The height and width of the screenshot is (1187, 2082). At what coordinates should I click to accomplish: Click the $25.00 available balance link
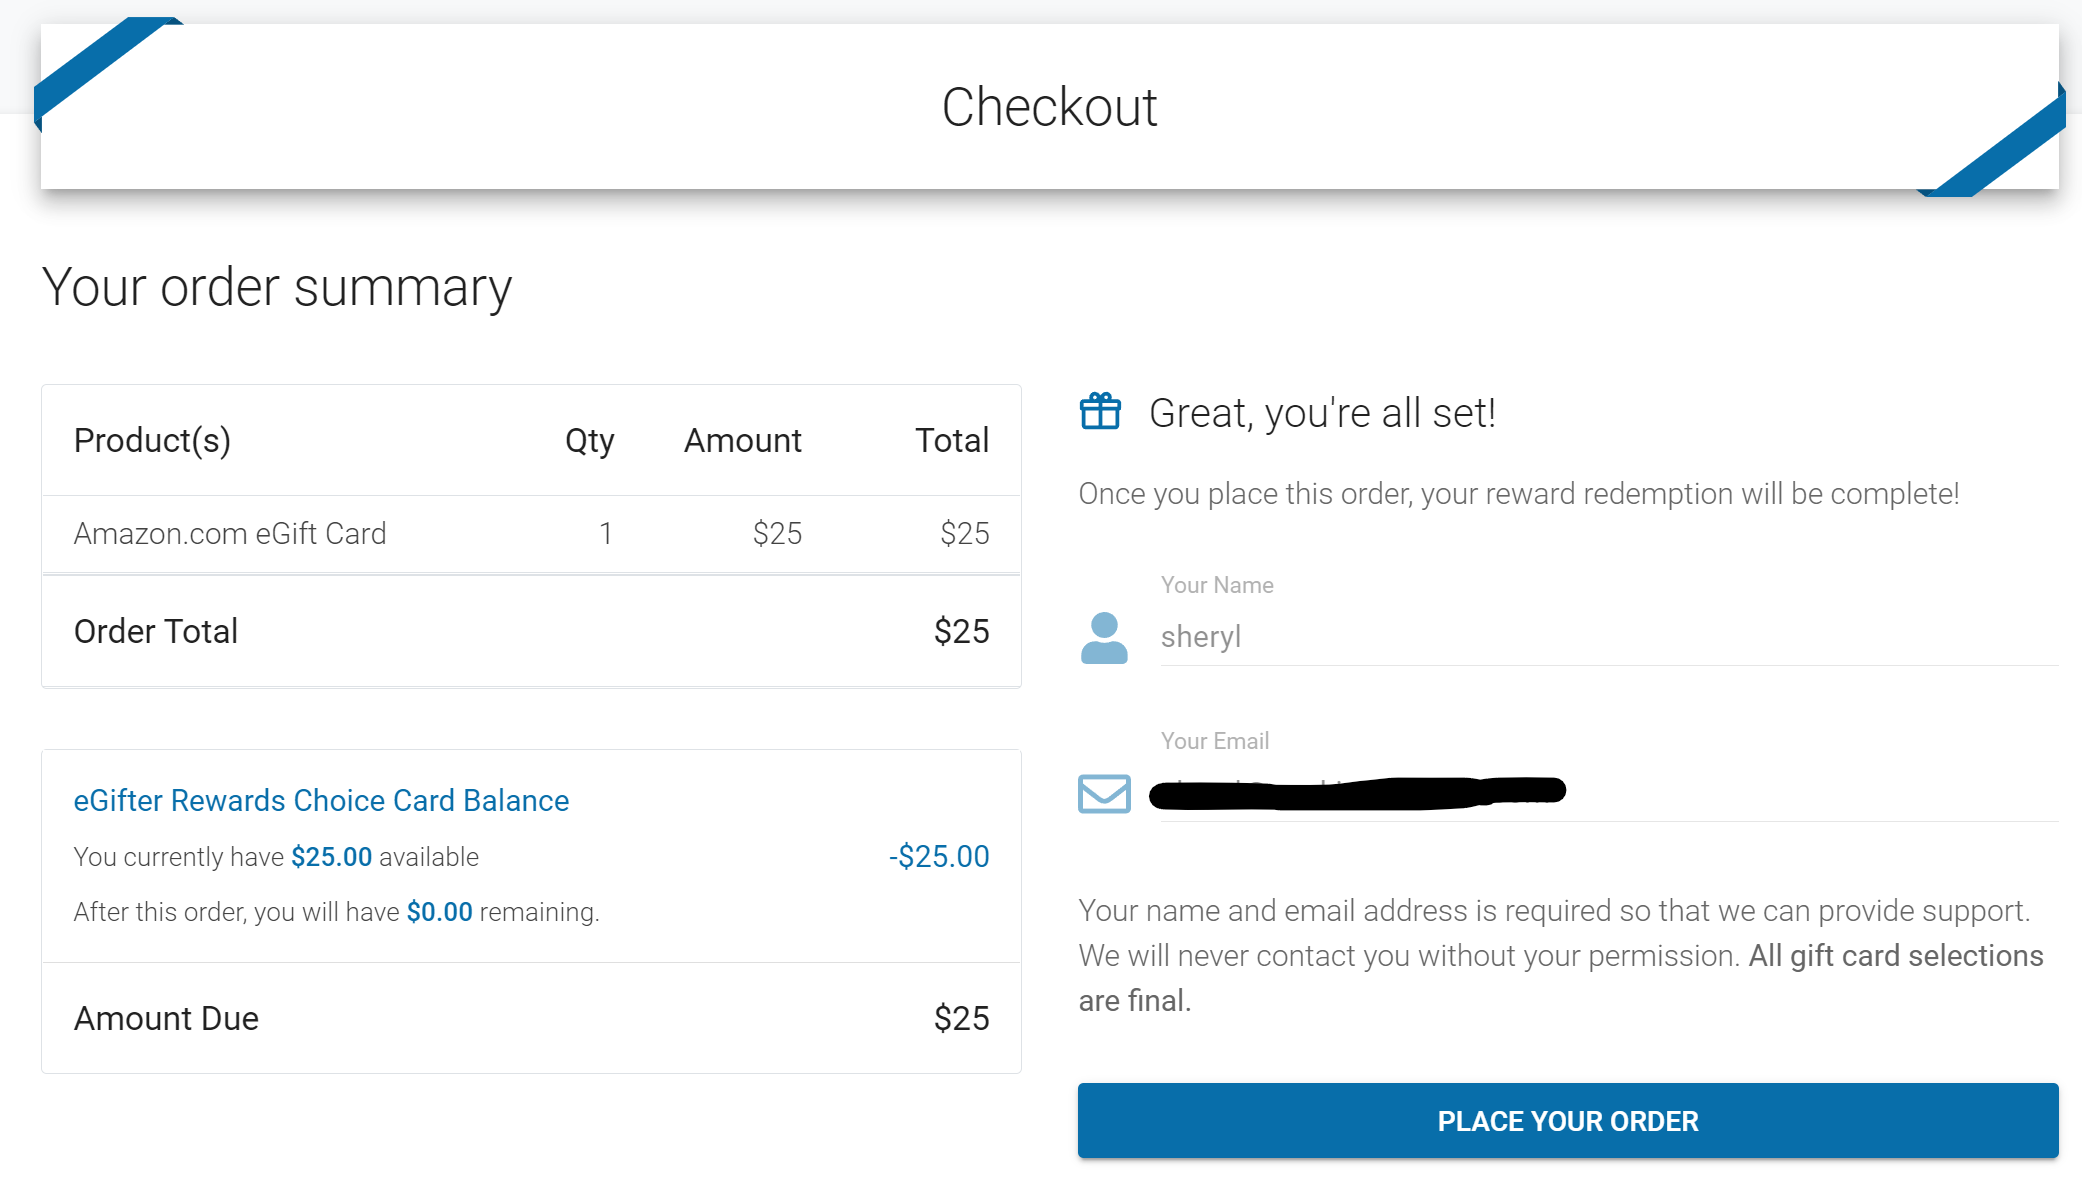click(x=331, y=857)
